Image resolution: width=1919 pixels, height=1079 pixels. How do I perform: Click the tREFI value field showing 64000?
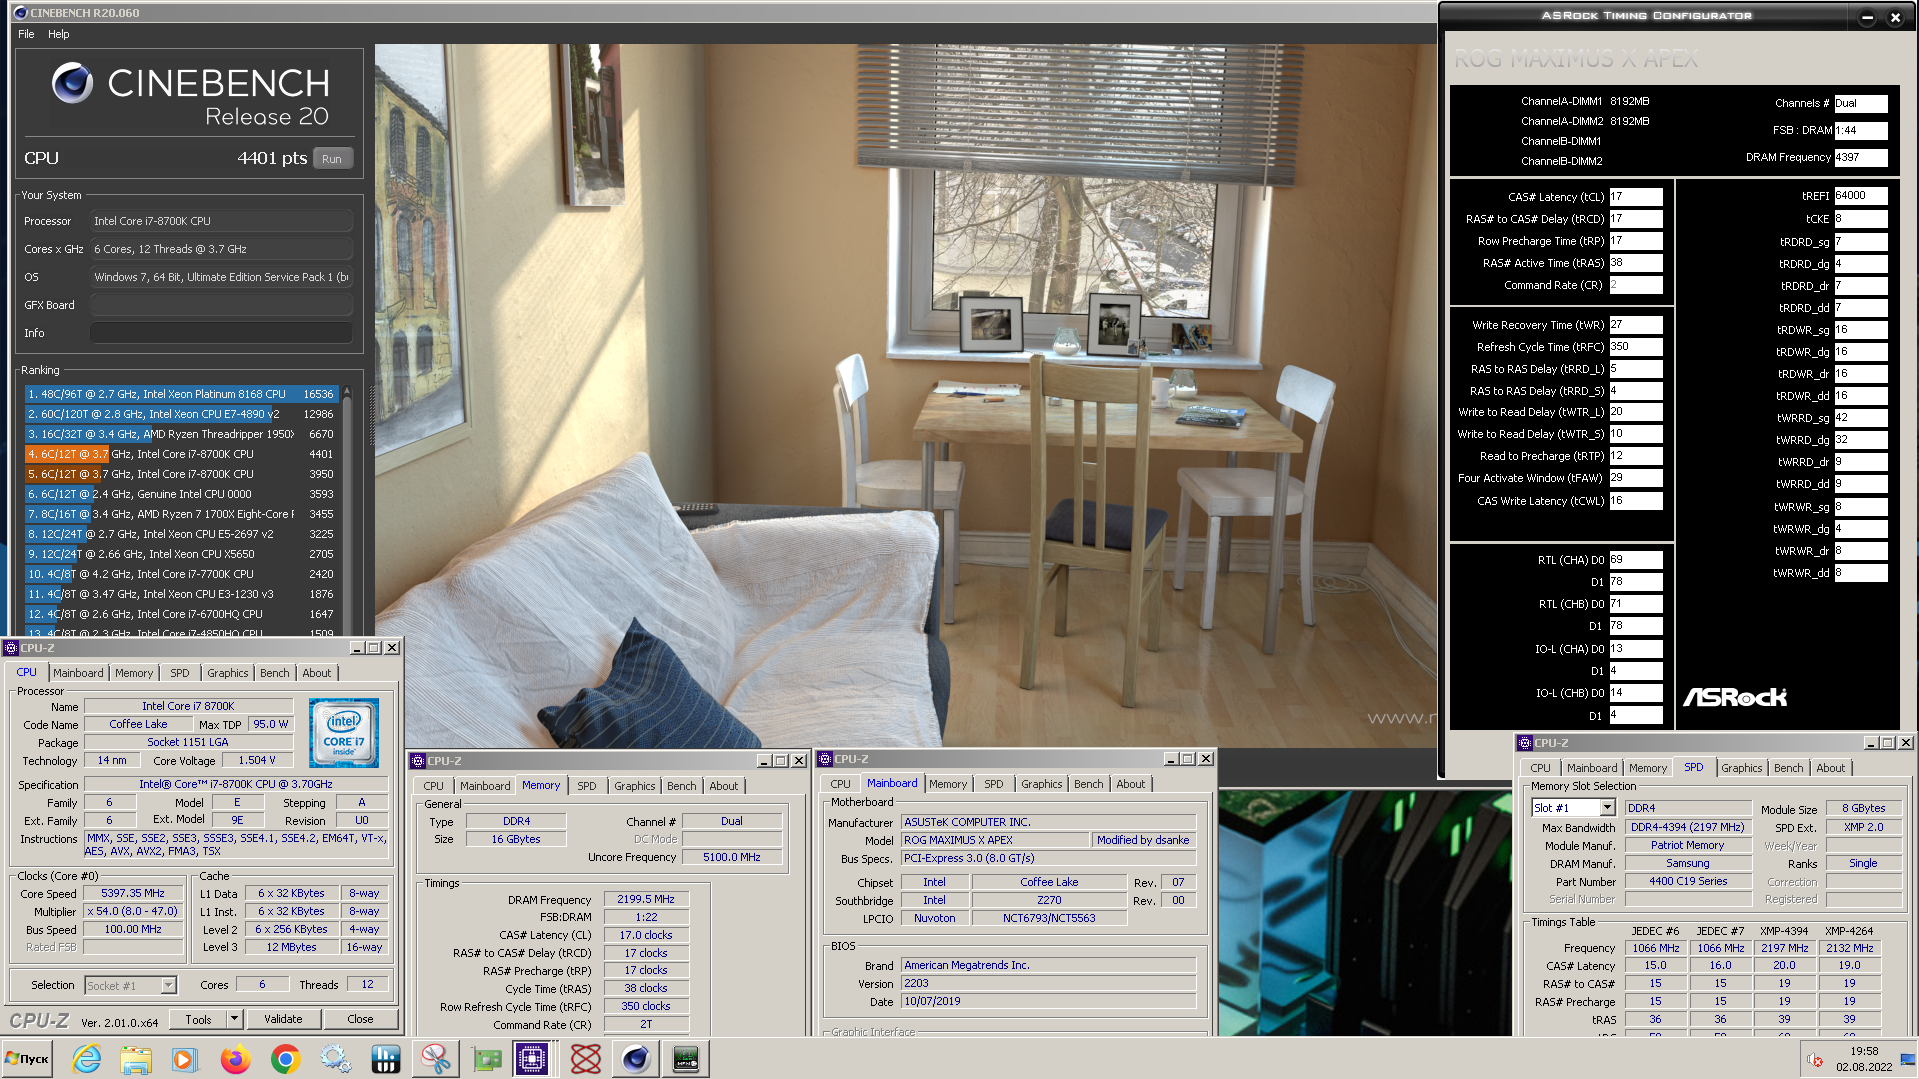[1861, 196]
